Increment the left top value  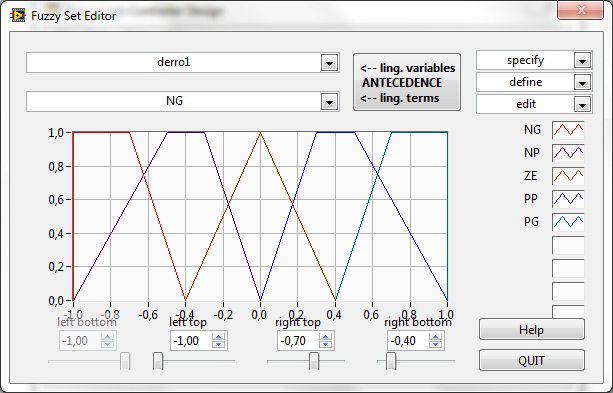219,337
